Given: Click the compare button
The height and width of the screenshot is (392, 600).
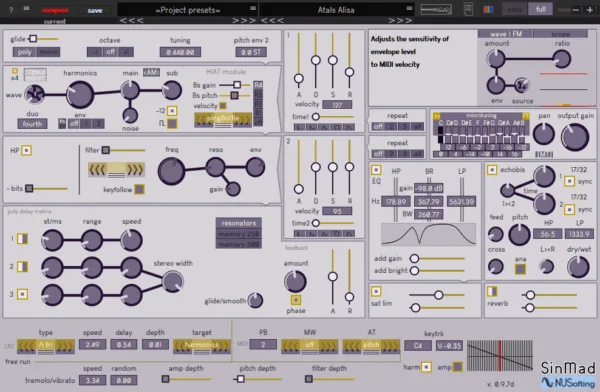Looking at the screenshot, I should (x=55, y=10).
